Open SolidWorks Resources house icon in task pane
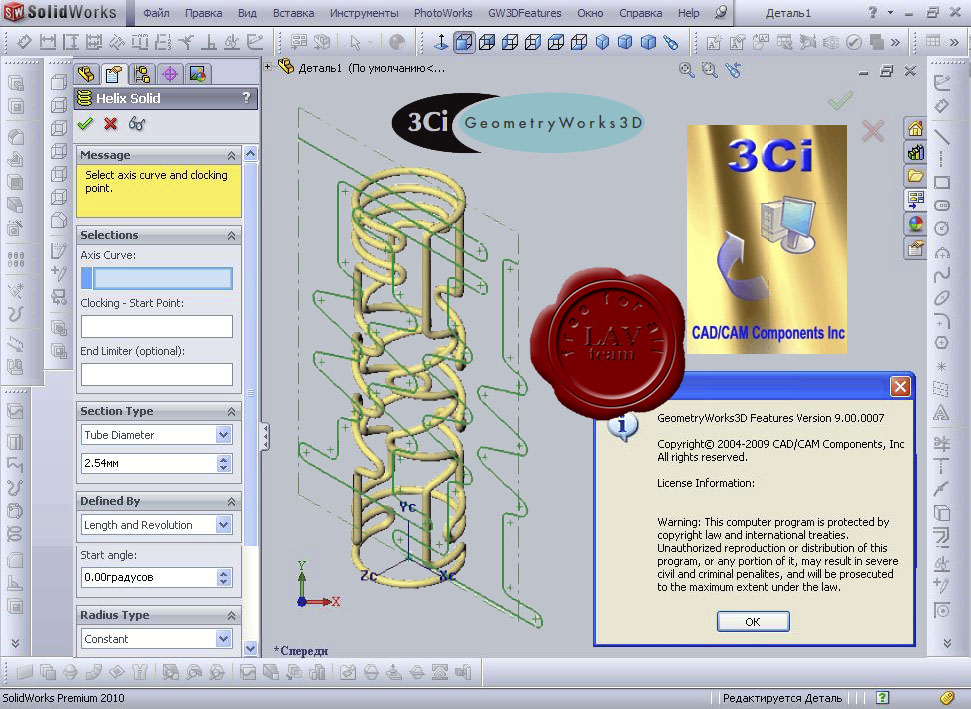Screen dimensions: 971x709 (x=915, y=129)
